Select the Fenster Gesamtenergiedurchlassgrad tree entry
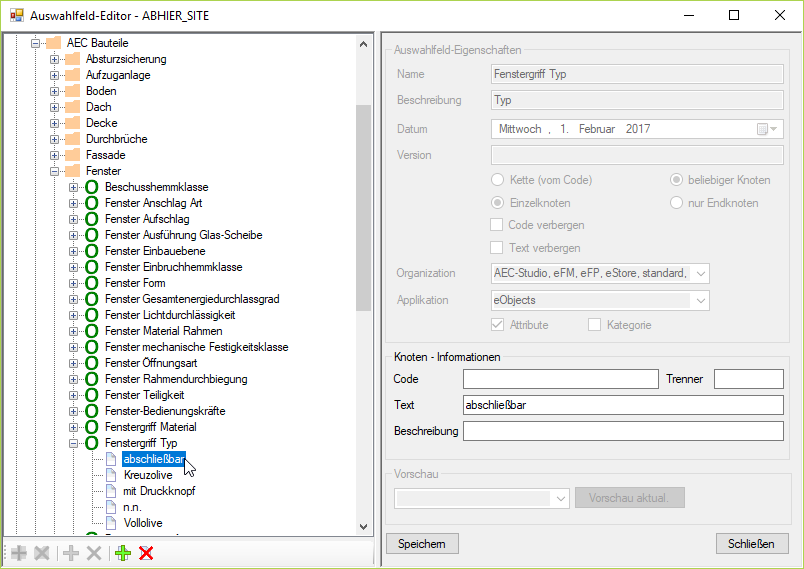804x569 pixels. pyautogui.click(x=192, y=299)
